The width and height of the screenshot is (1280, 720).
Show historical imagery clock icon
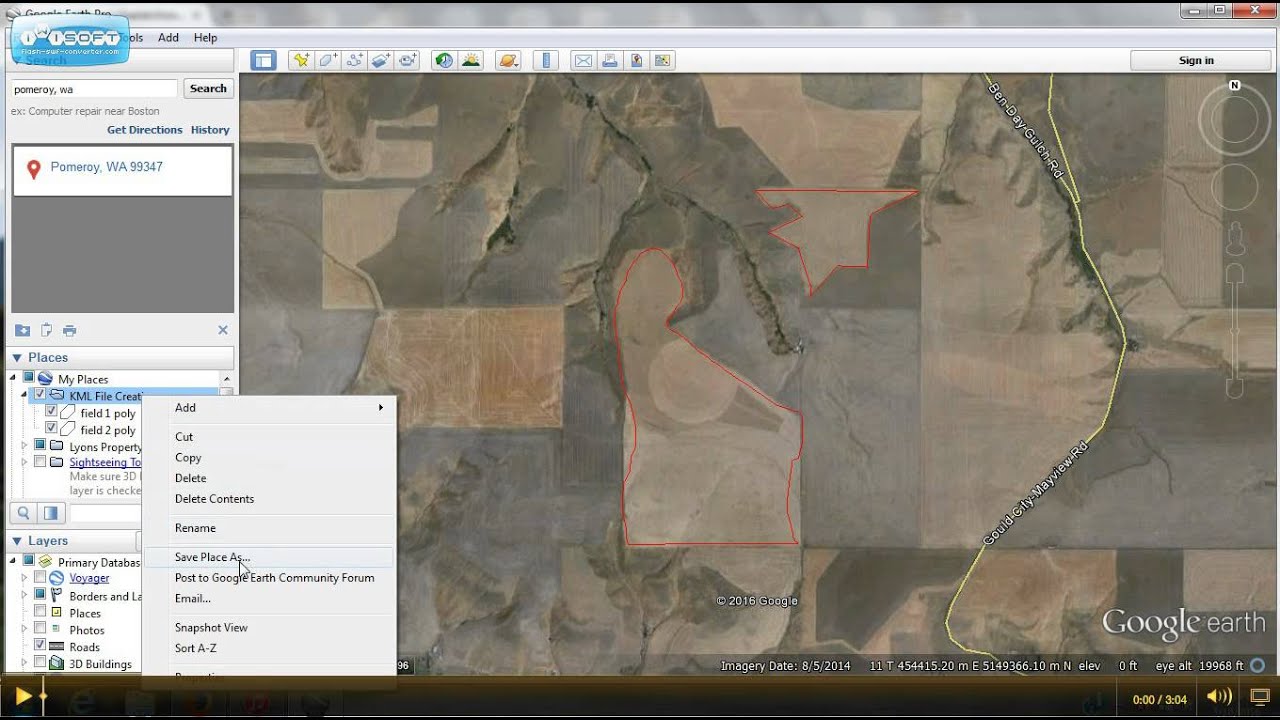click(x=443, y=60)
